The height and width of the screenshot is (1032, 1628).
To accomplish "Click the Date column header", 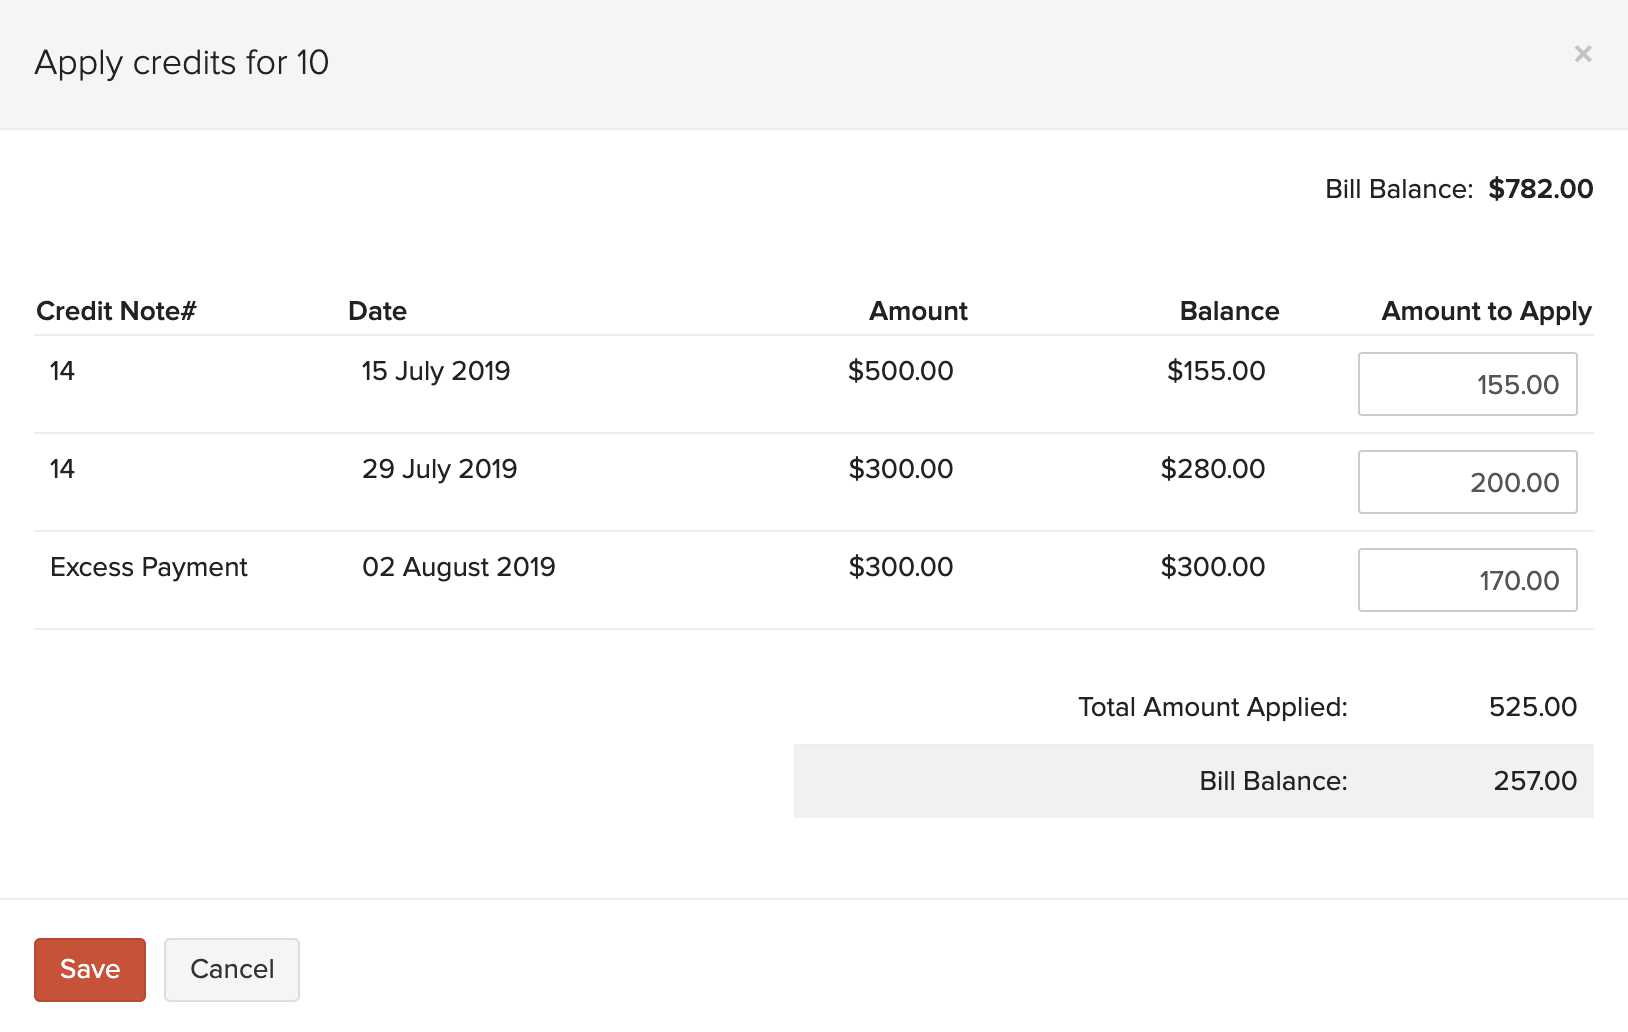I will pos(376,311).
